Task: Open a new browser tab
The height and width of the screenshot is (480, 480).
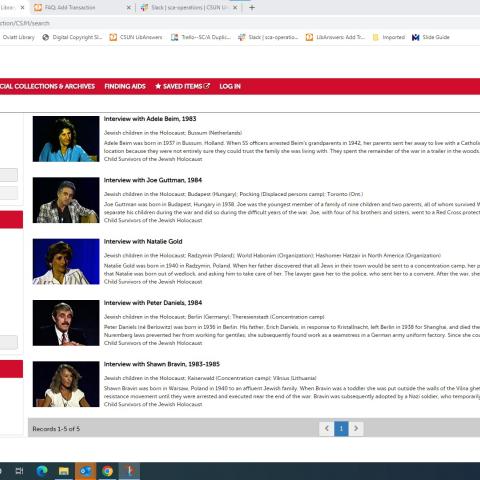Action: [x=252, y=7]
